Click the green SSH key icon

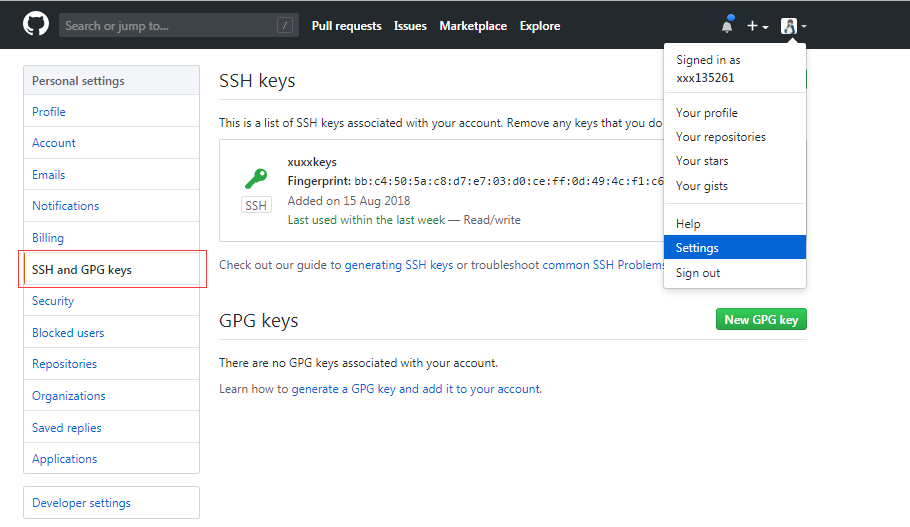[x=256, y=178]
